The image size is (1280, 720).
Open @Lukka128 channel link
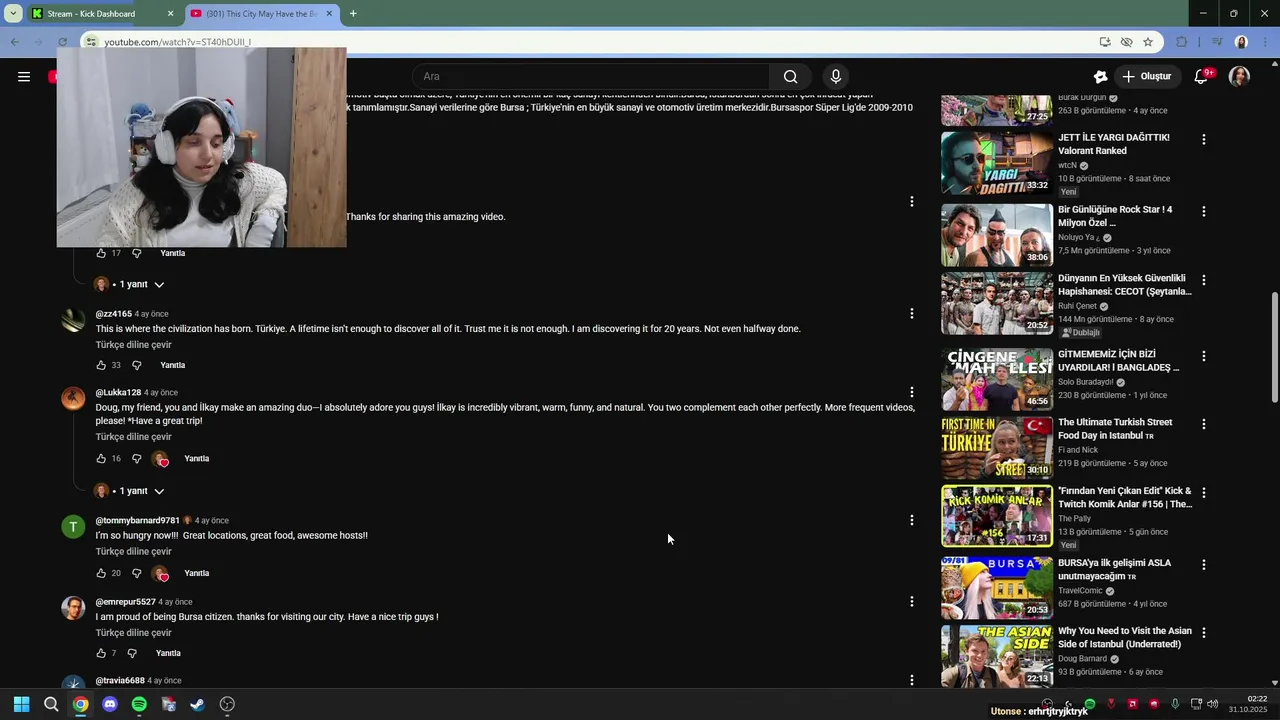tap(118, 393)
